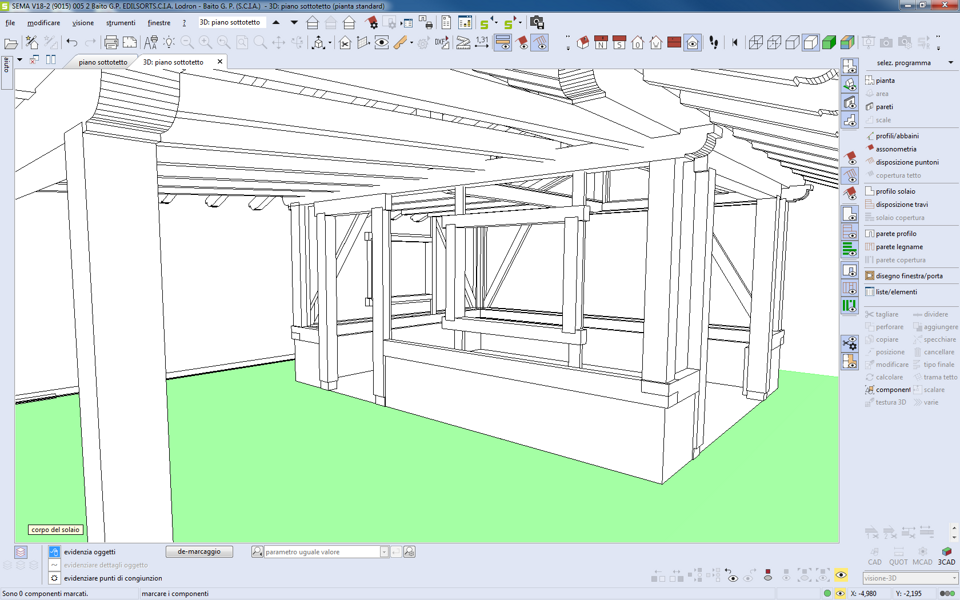This screenshot has width=960, height=600.
Task: Click the open file folder icon
Action: pos(11,43)
